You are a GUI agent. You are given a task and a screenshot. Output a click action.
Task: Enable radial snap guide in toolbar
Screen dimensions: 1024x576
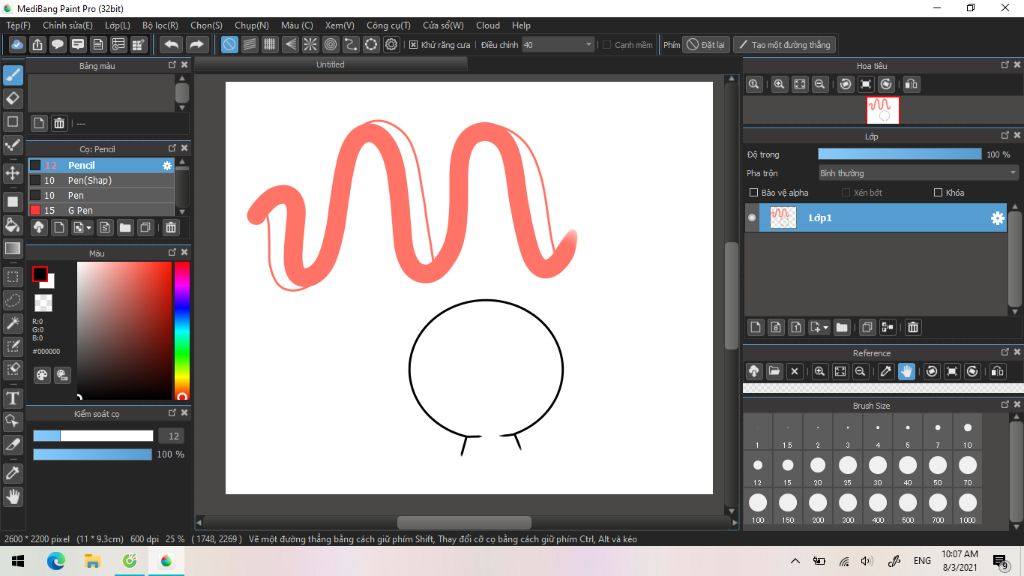[x=310, y=45]
